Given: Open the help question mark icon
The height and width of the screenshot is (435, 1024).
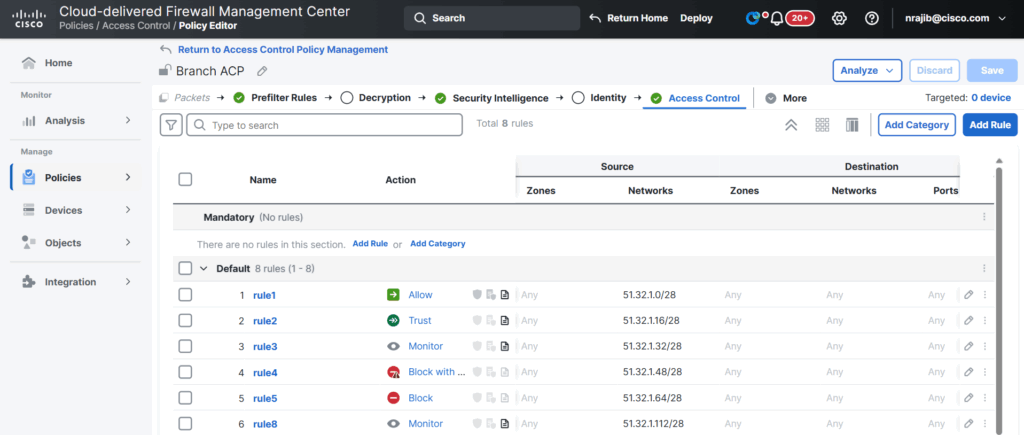Looking at the screenshot, I should point(871,19).
